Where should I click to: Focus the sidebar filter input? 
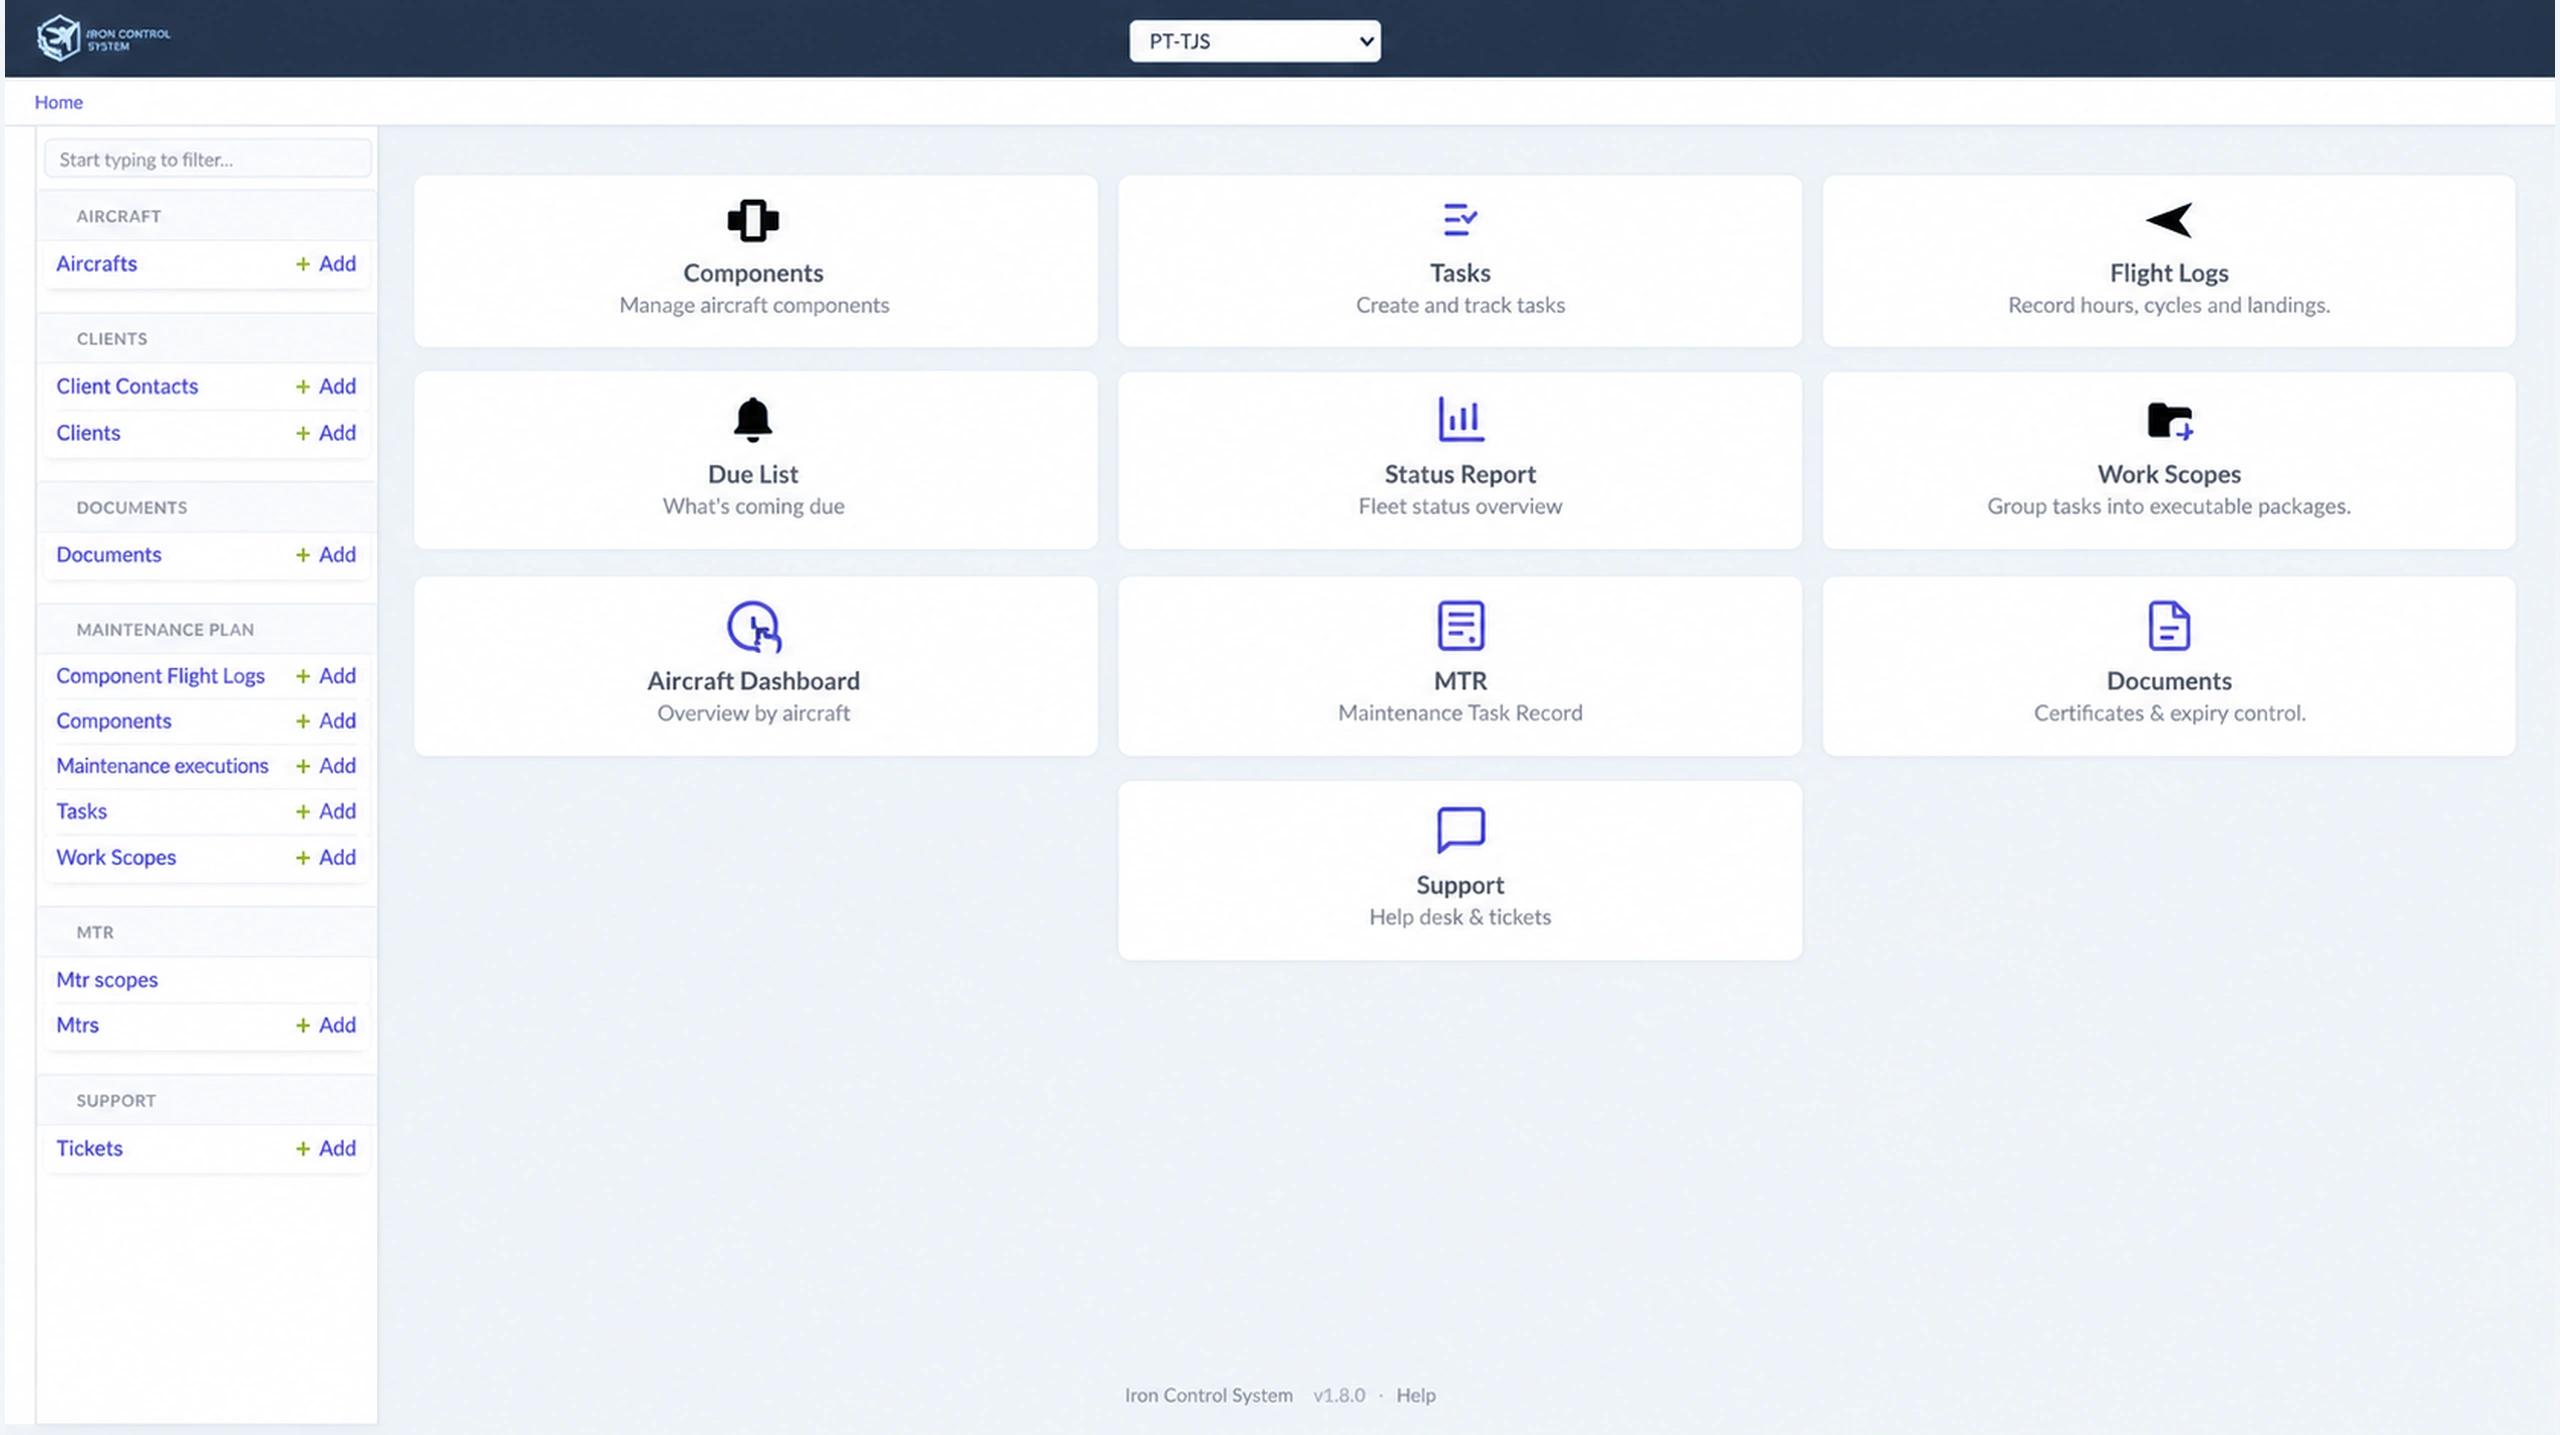(x=208, y=159)
